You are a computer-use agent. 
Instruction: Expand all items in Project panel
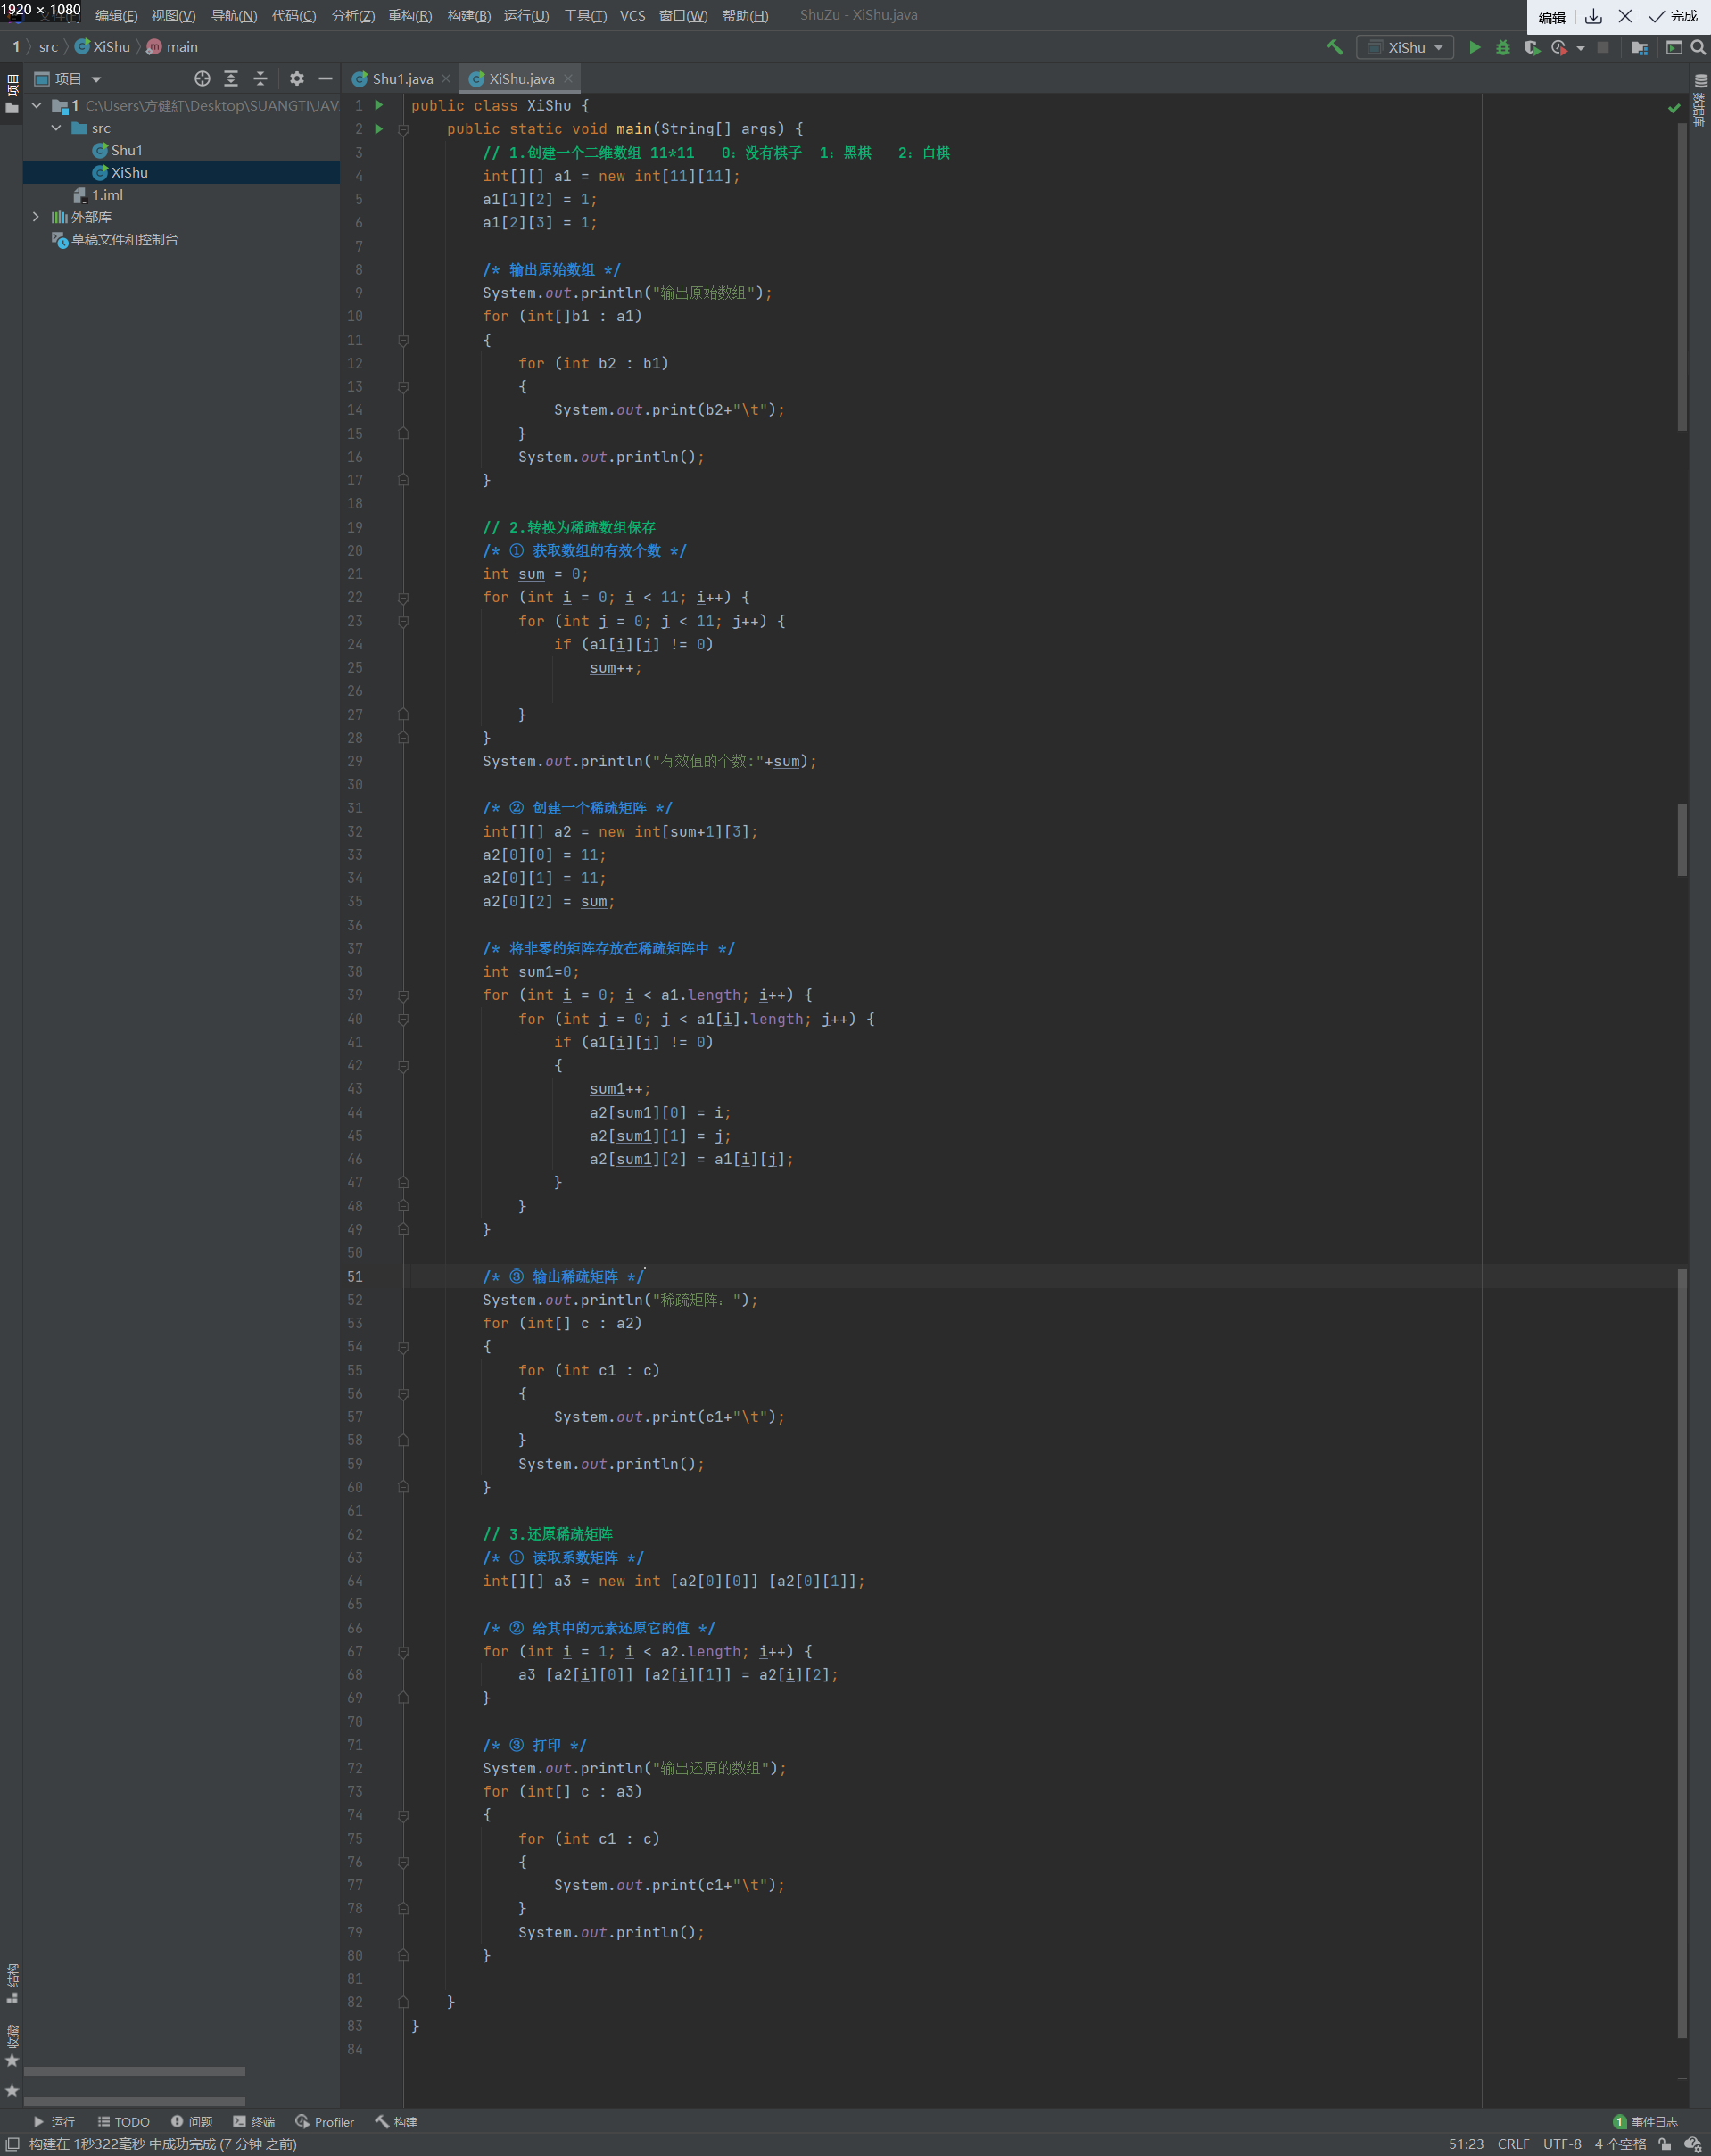pos(231,79)
